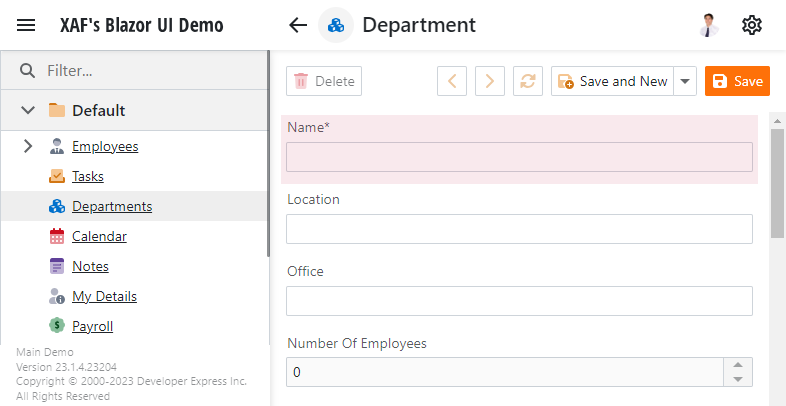Click the orange Save button
This screenshot has width=786, height=406.
737,81
